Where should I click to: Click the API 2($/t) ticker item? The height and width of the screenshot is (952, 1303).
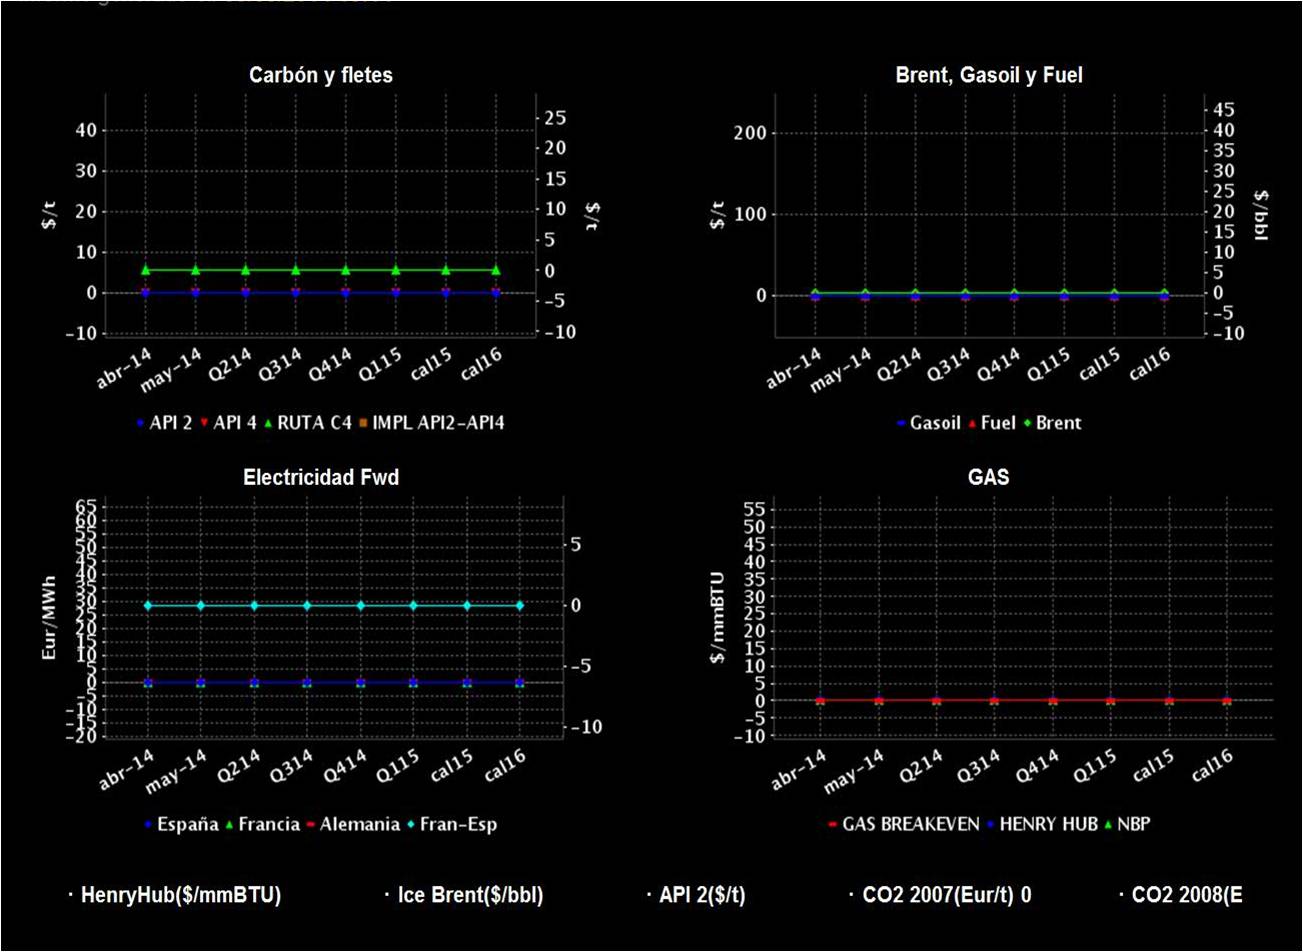[x=696, y=896]
